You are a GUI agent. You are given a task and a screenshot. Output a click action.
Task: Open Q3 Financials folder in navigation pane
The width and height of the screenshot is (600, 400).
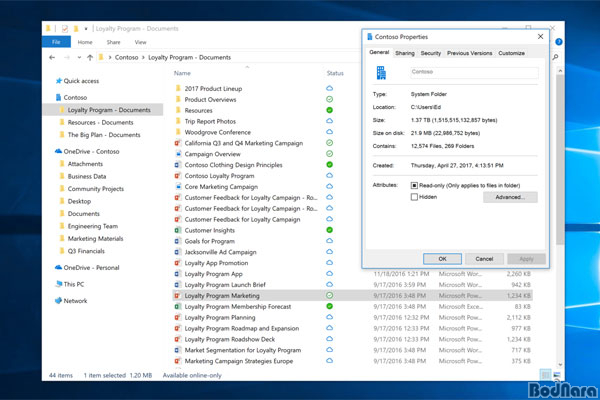coord(86,251)
